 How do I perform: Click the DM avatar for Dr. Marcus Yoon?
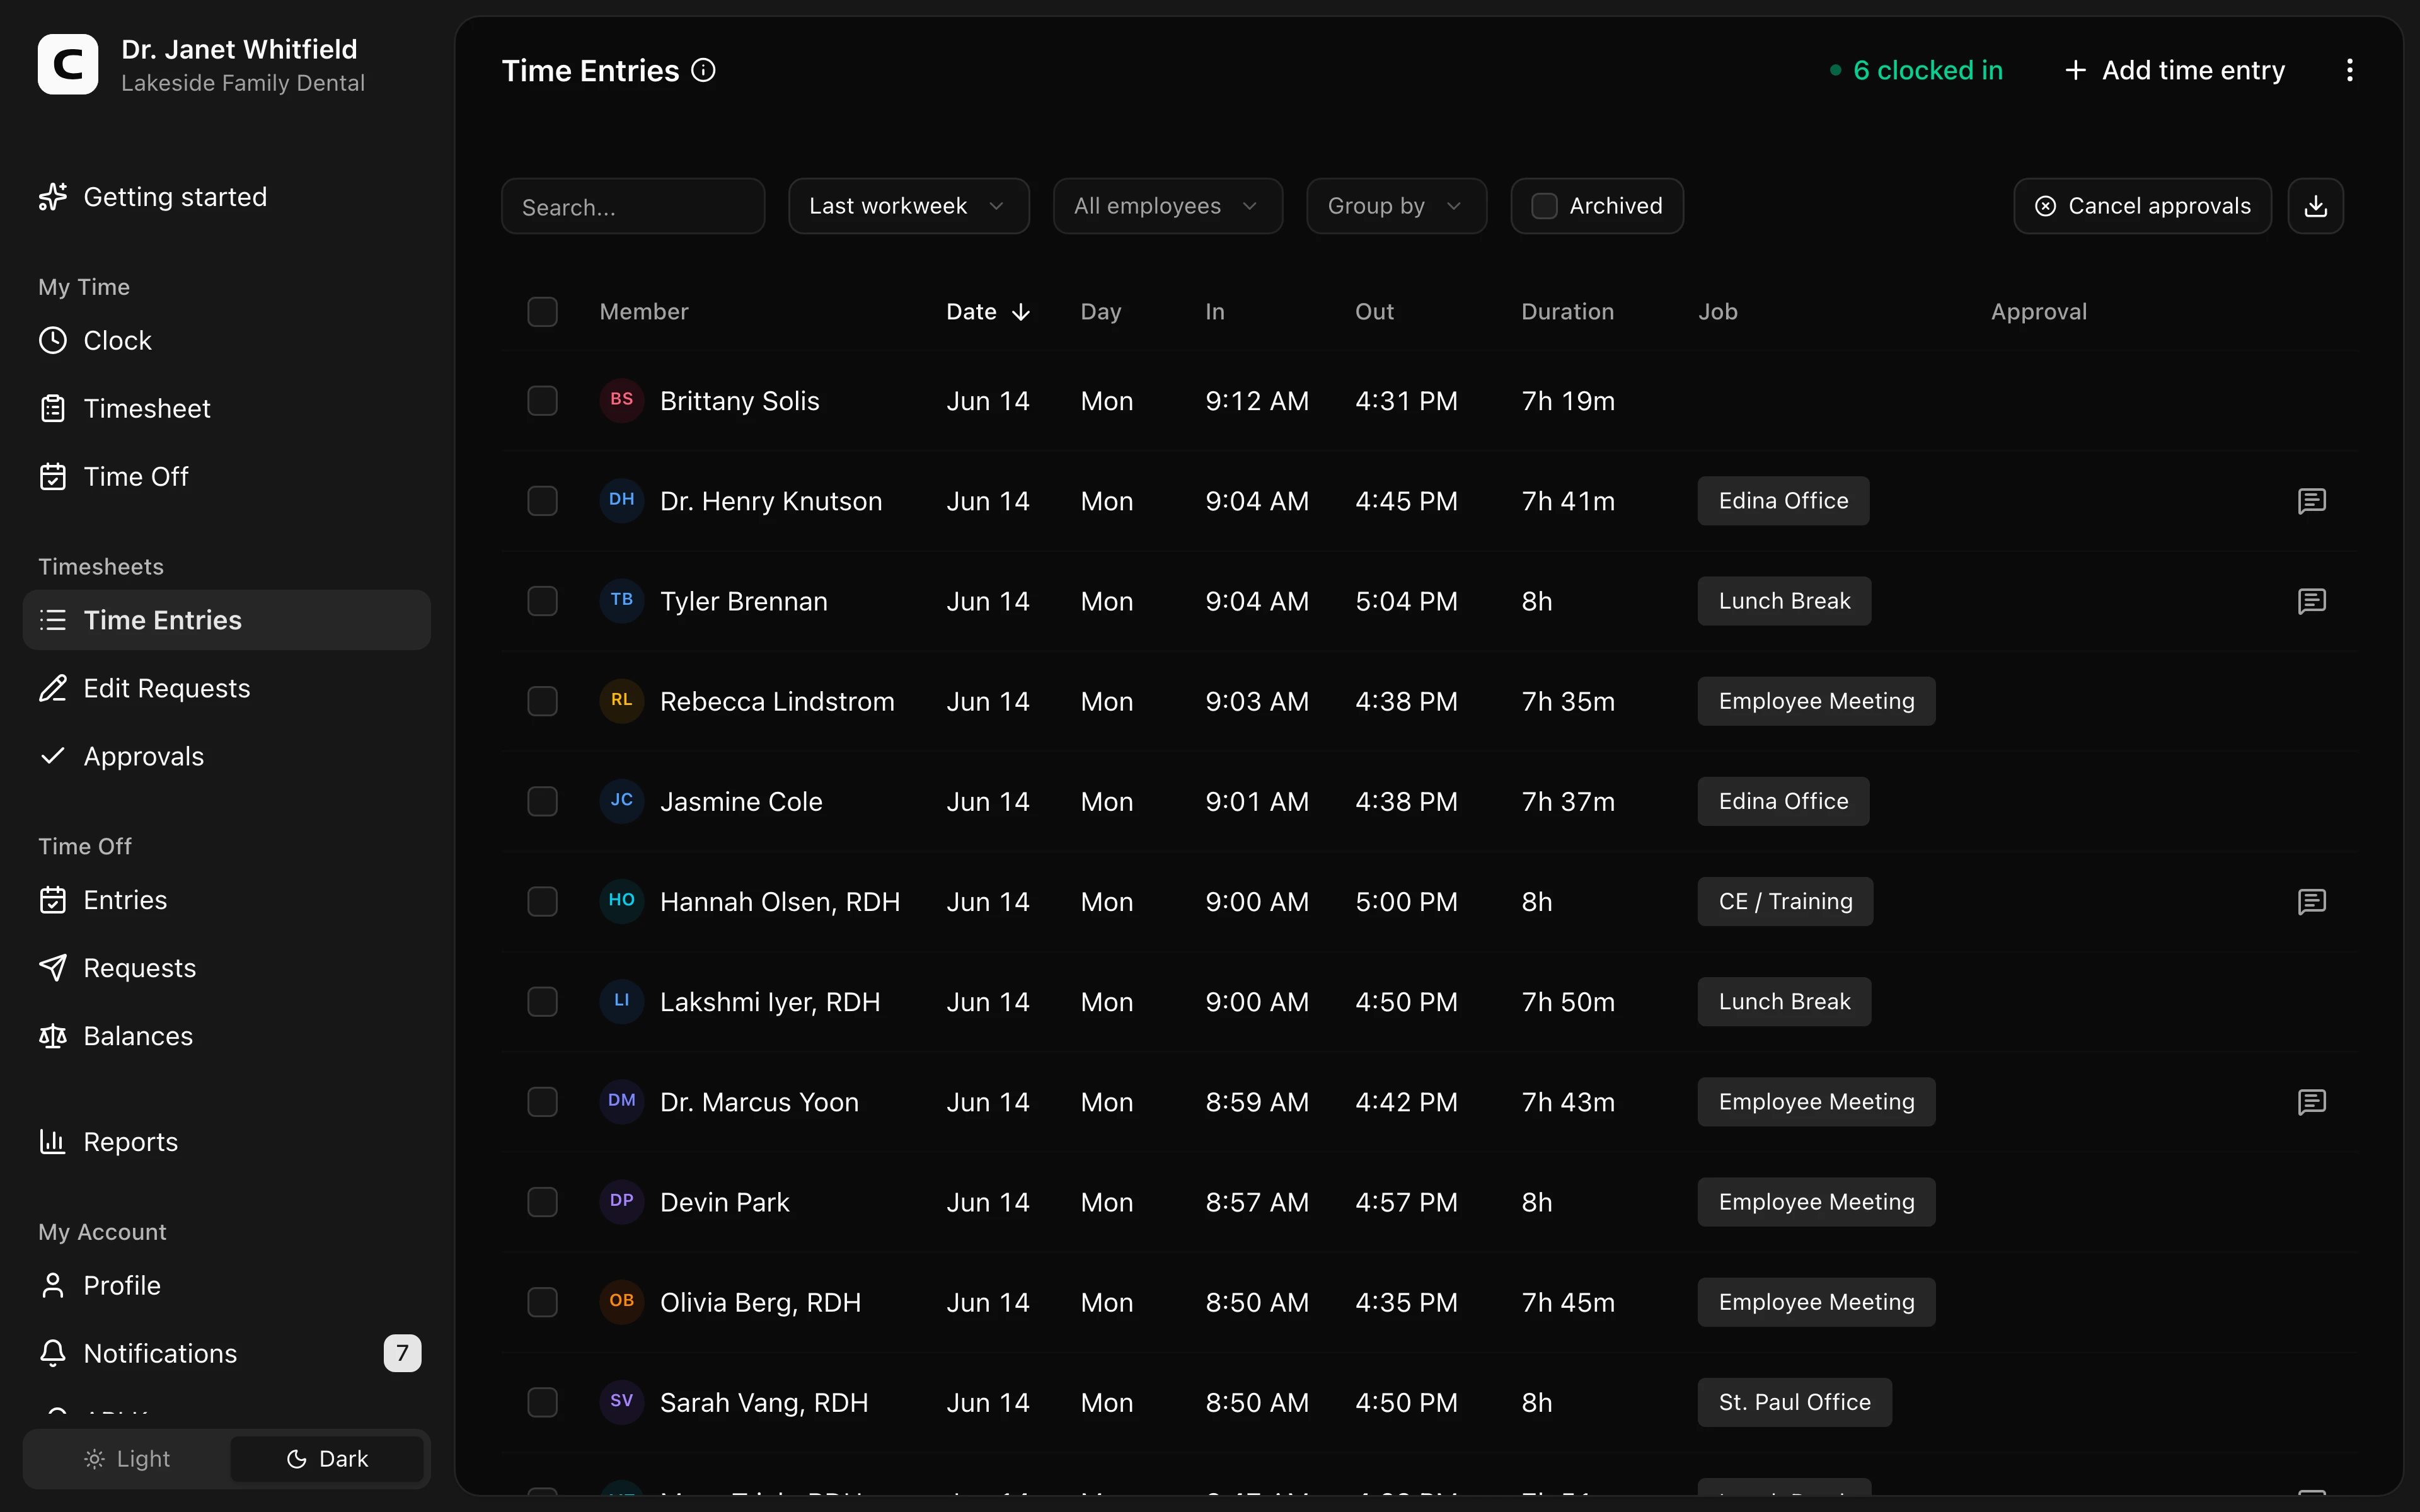pos(622,1101)
